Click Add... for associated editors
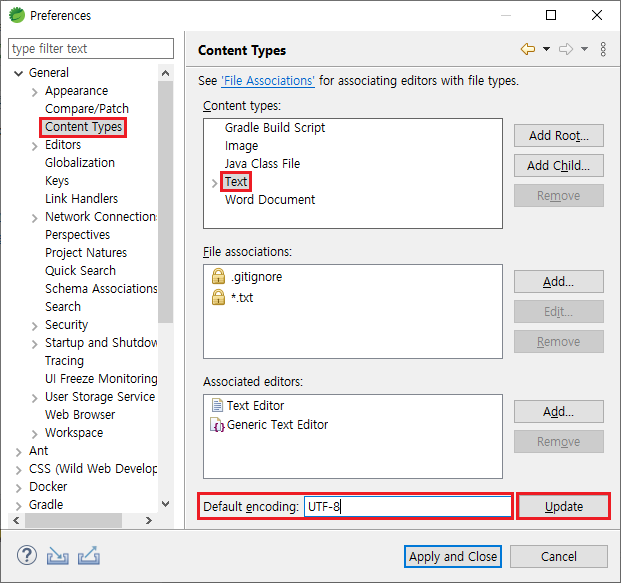 pyautogui.click(x=558, y=412)
